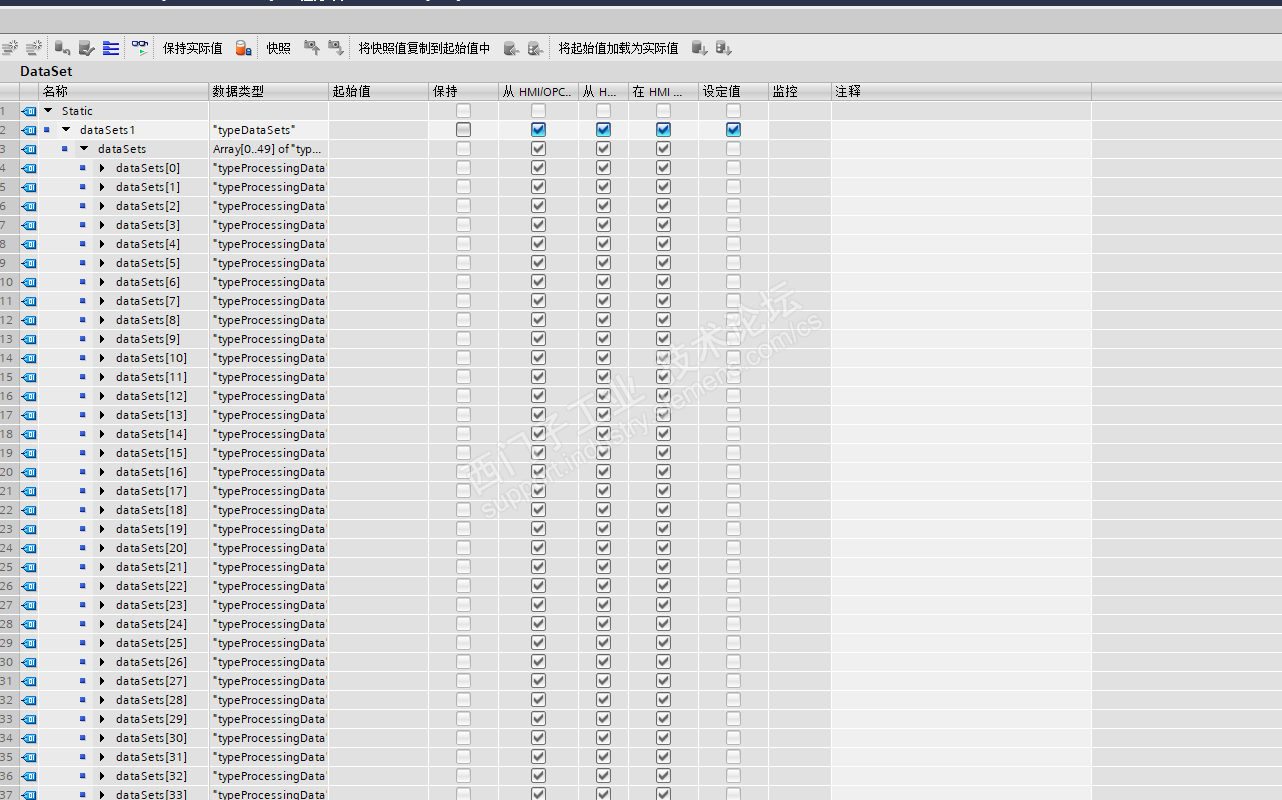Click the 将快照值复制到起始值中 button
The image size is (1282, 800).
coord(425,48)
